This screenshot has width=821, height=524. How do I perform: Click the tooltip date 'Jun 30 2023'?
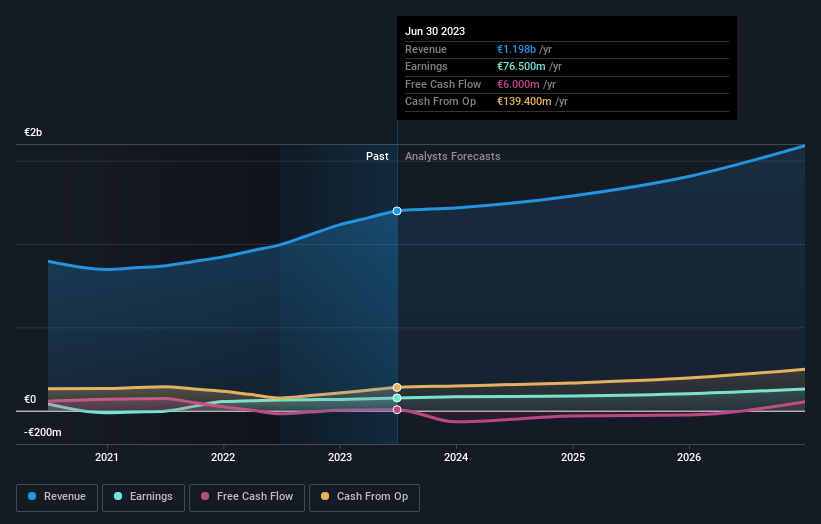pyautogui.click(x=435, y=31)
